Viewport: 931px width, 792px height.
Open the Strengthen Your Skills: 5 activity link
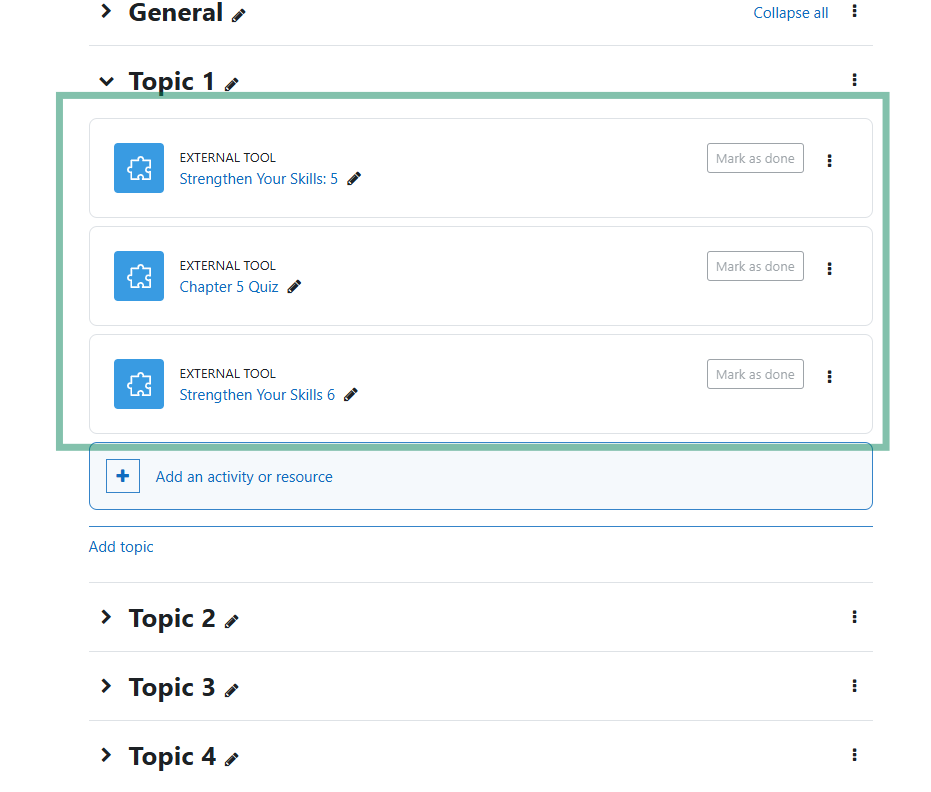[x=259, y=179]
